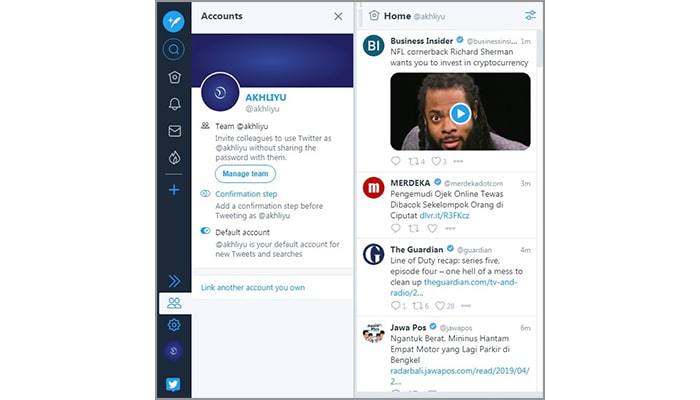This screenshot has width=700, height=400.
Task: Retweet the MERDEKA tweet
Action: [414, 229]
